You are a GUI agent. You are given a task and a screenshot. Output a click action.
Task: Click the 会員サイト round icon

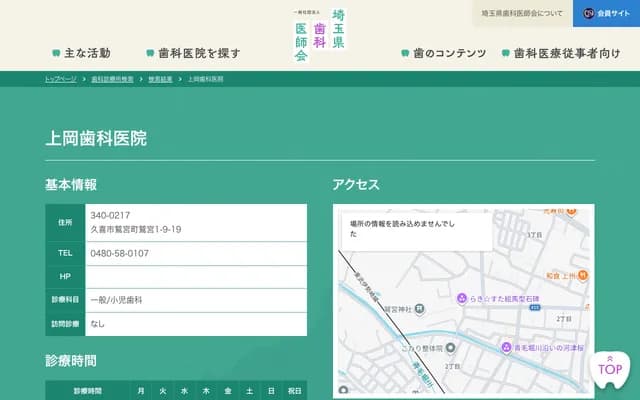click(588, 13)
